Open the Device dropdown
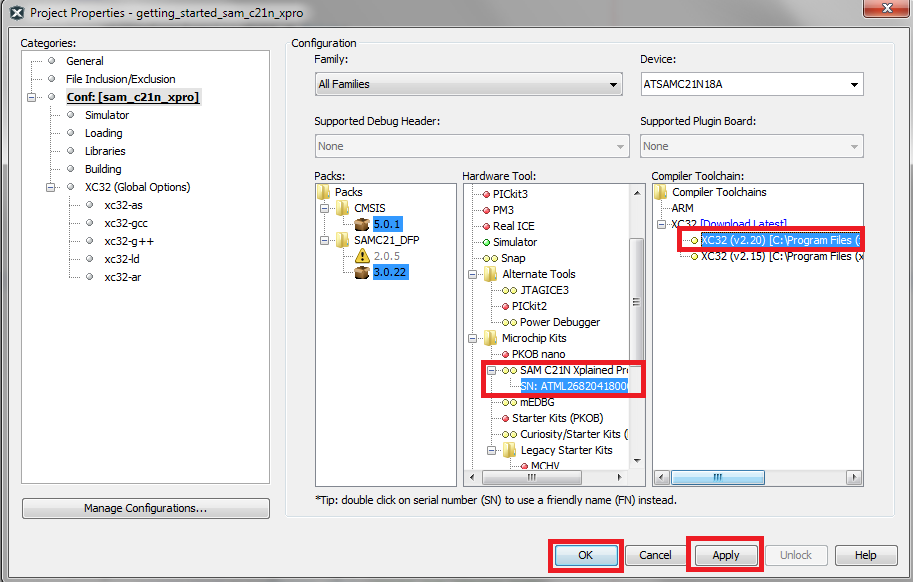Viewport: 913px width, 582px height. pyautogui.click(x=751, y=85)
